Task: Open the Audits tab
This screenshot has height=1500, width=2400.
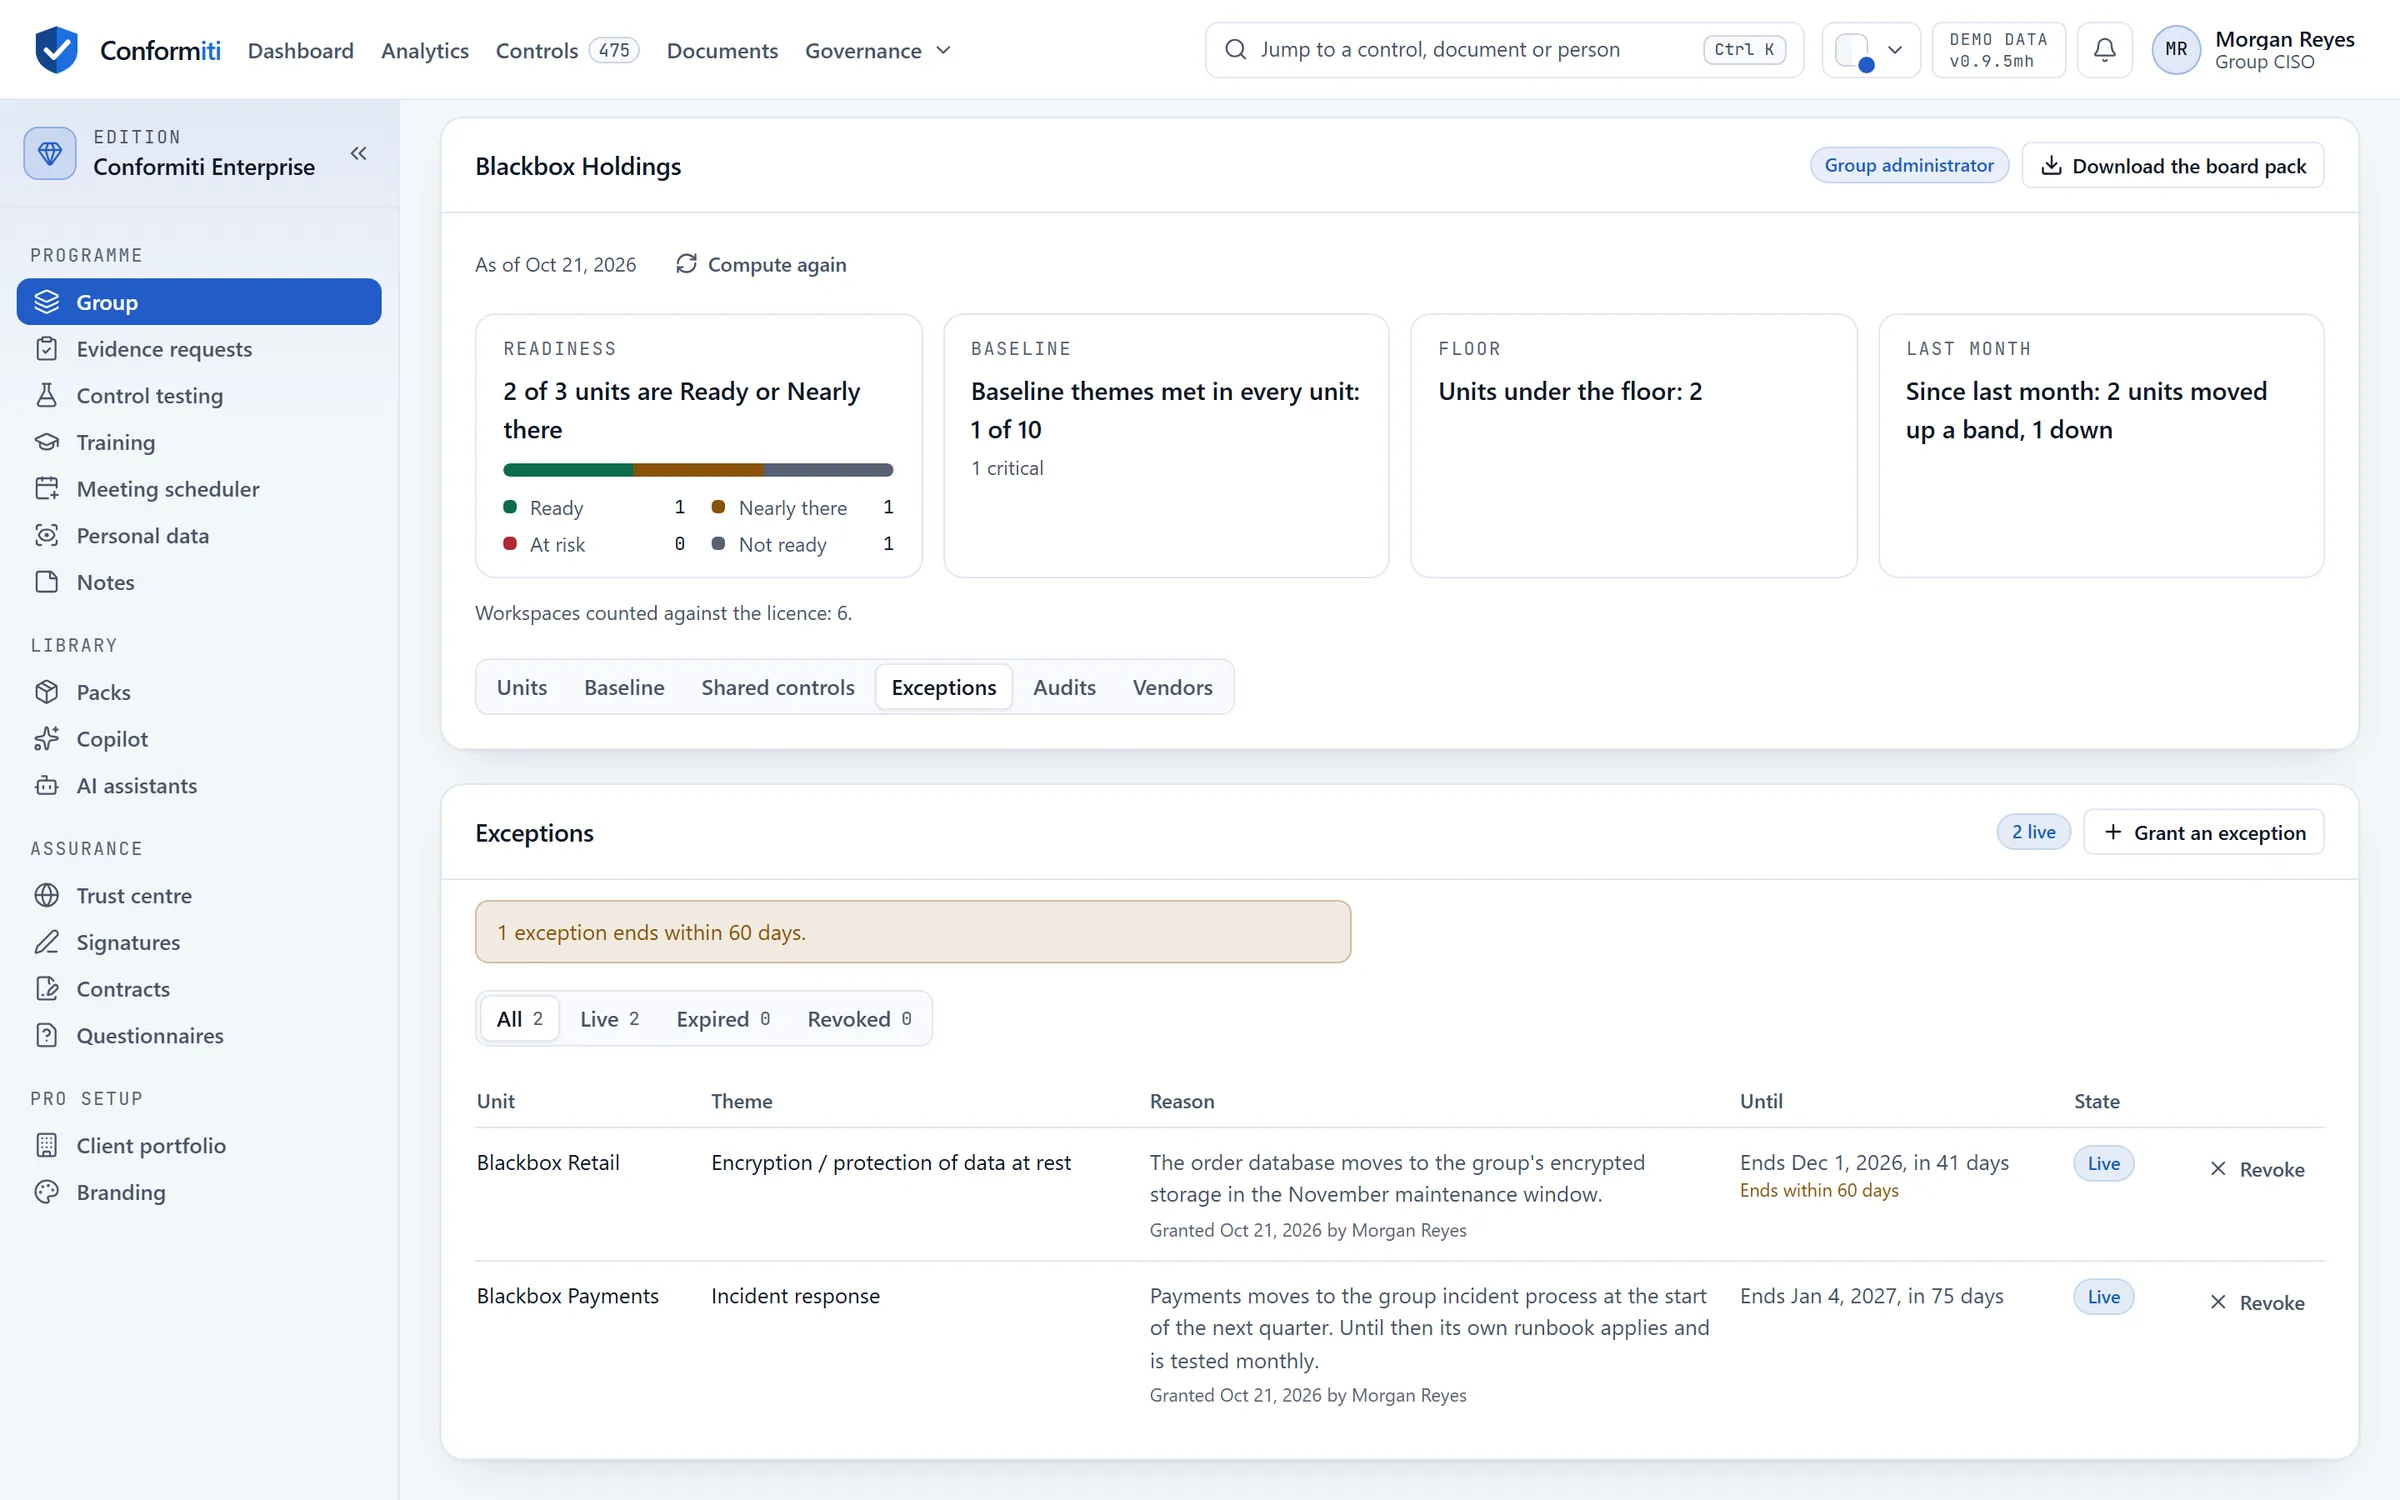Action: (1064, 687)
